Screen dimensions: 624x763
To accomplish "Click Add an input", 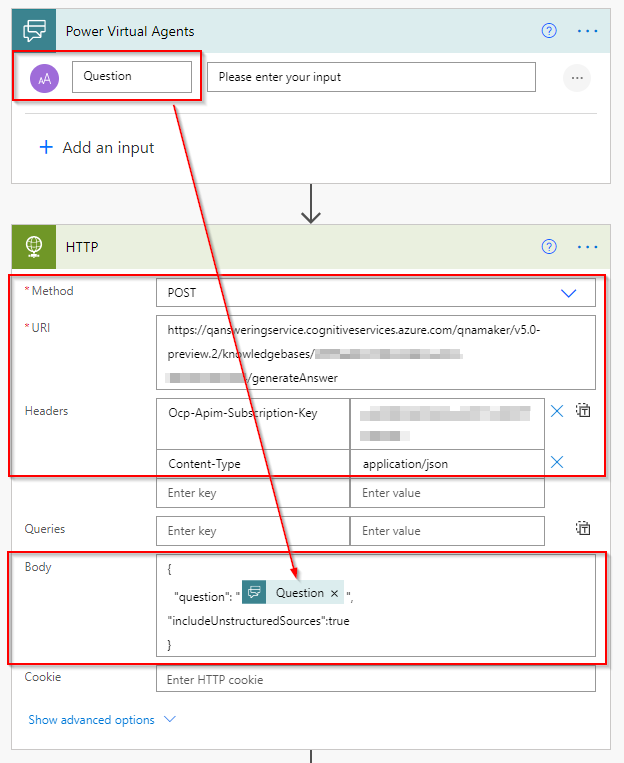I will [x=97, y=148].
